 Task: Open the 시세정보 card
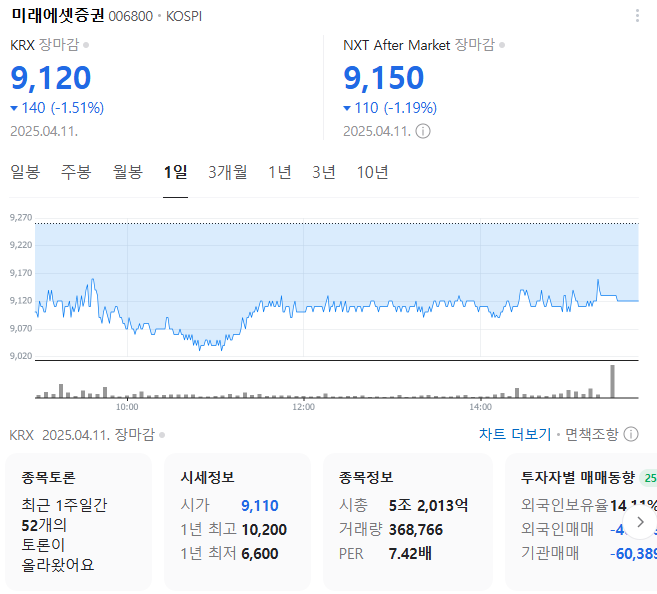pos(237,522)
